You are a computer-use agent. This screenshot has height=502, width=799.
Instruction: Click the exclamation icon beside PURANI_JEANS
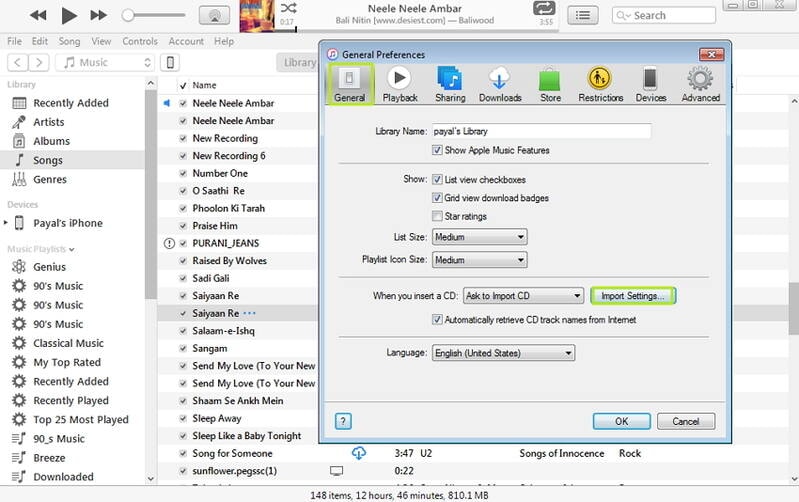[169, 243]
